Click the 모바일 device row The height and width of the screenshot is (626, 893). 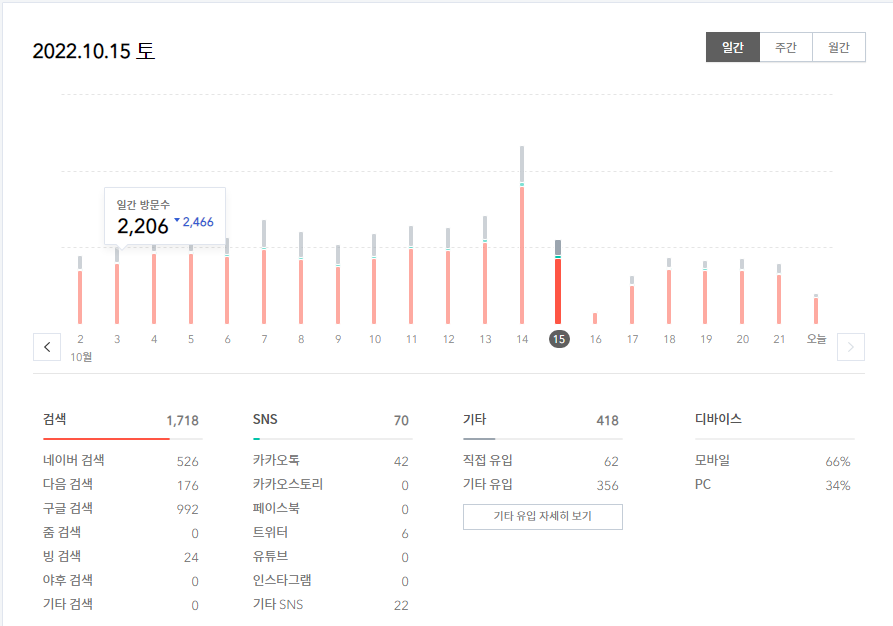773,460
